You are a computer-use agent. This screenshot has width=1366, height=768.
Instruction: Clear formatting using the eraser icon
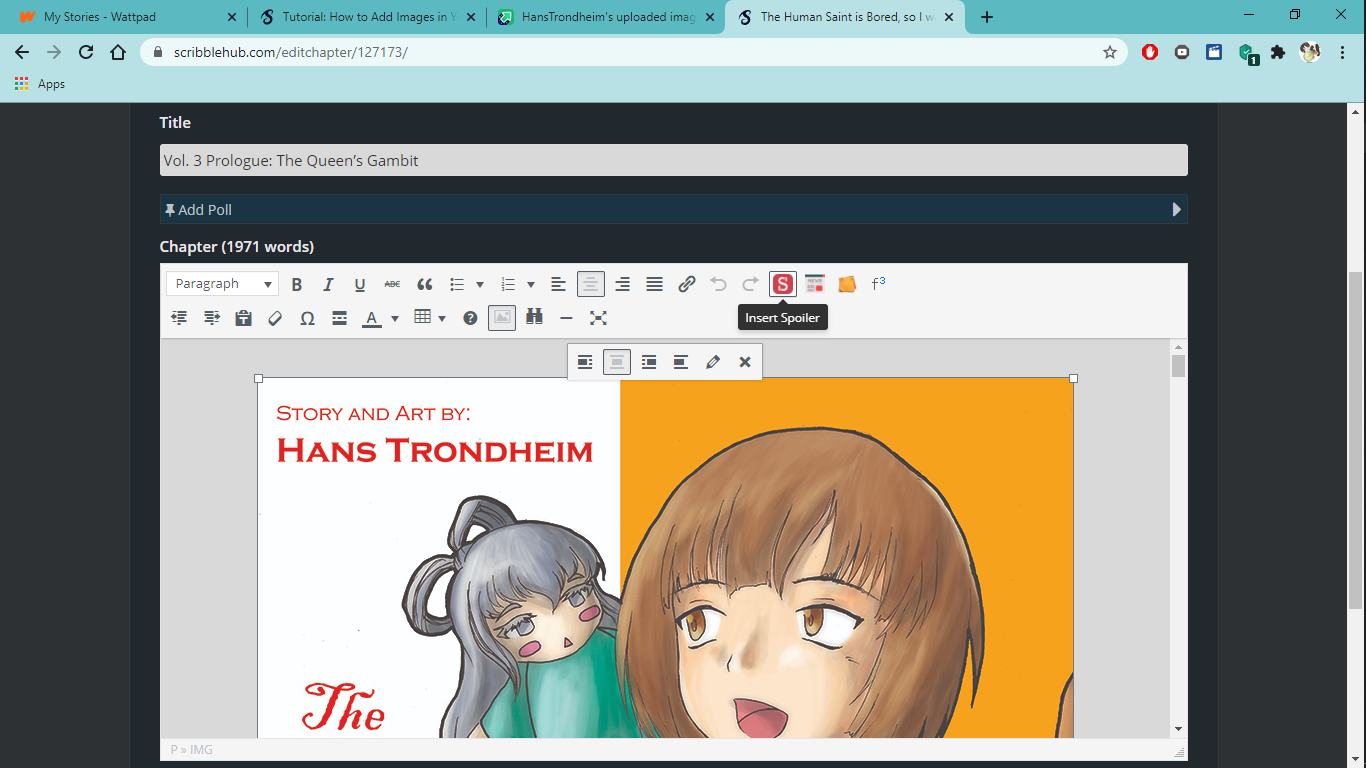pyautogui.click(x=275, y=317)
